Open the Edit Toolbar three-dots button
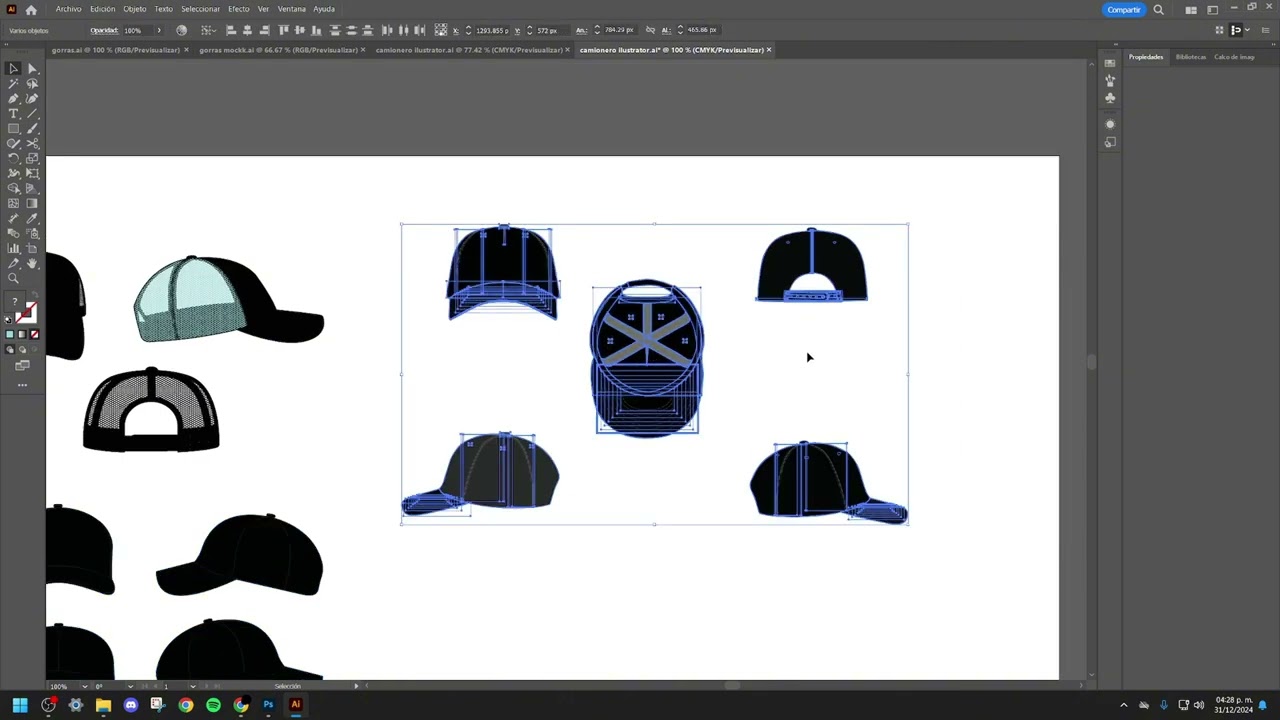The image size is (1280, 720). [x=22, y=385]
